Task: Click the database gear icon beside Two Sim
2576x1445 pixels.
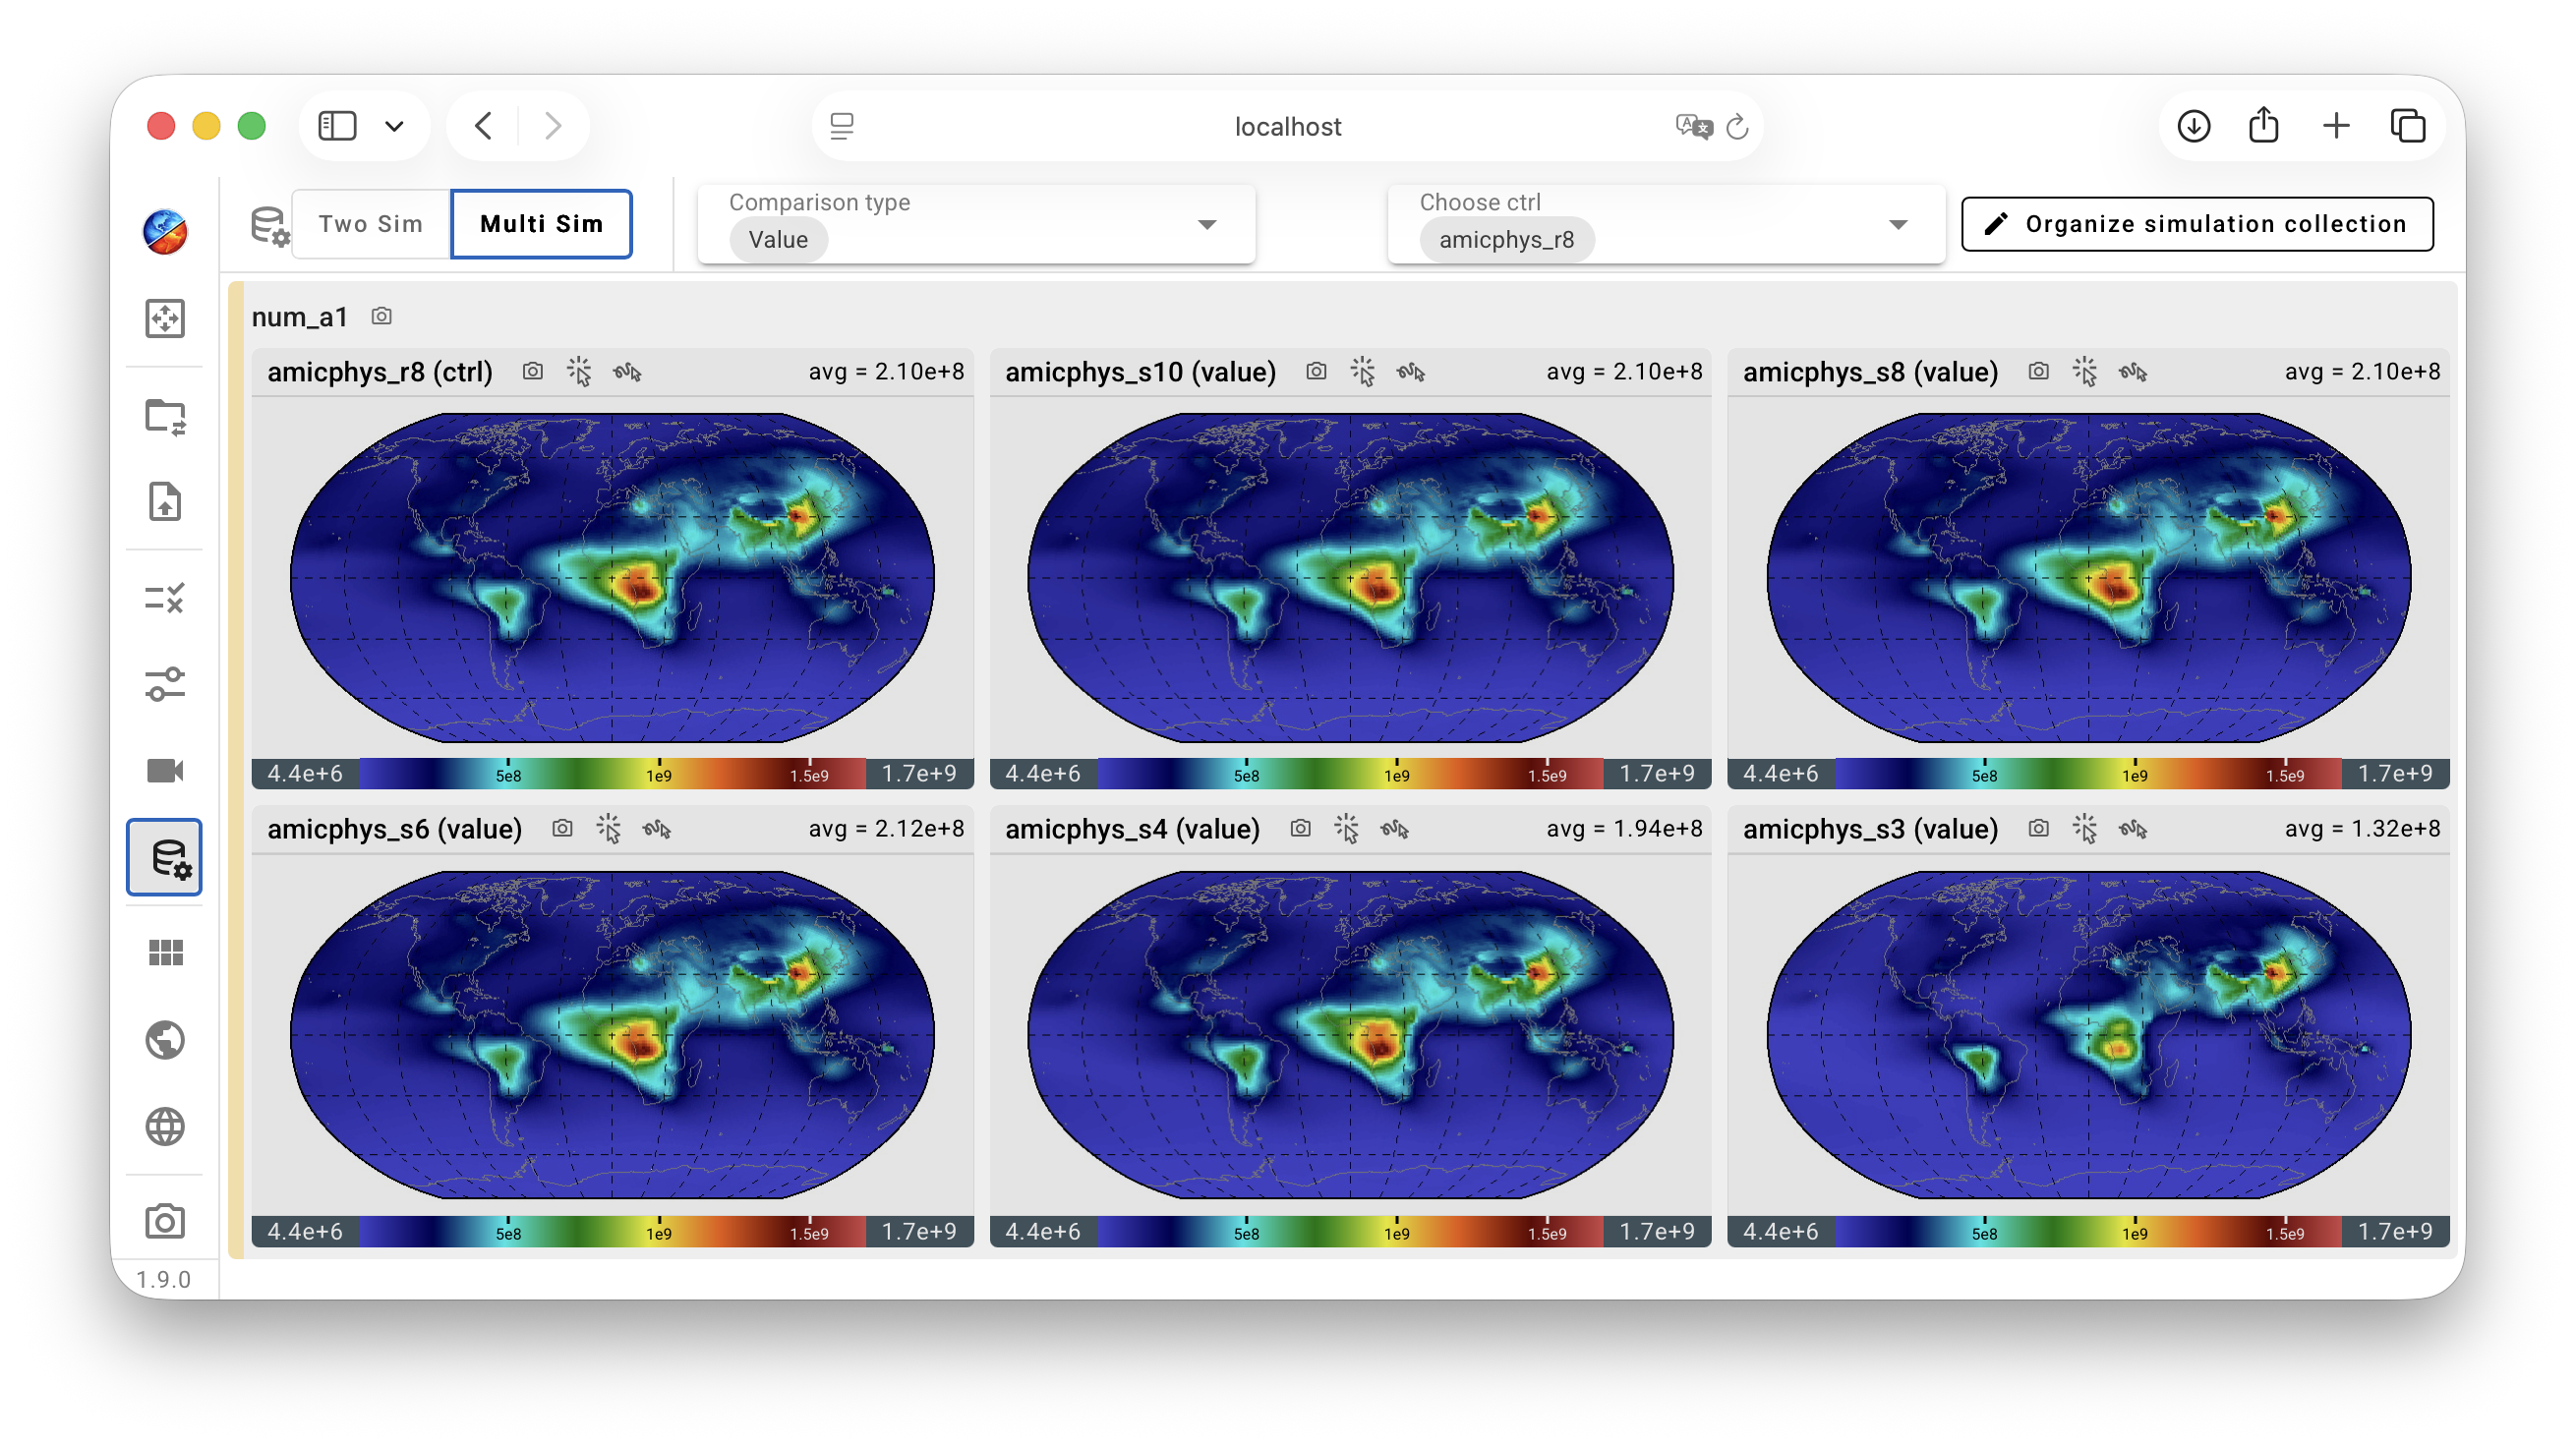Action: [x=269, y=225]
